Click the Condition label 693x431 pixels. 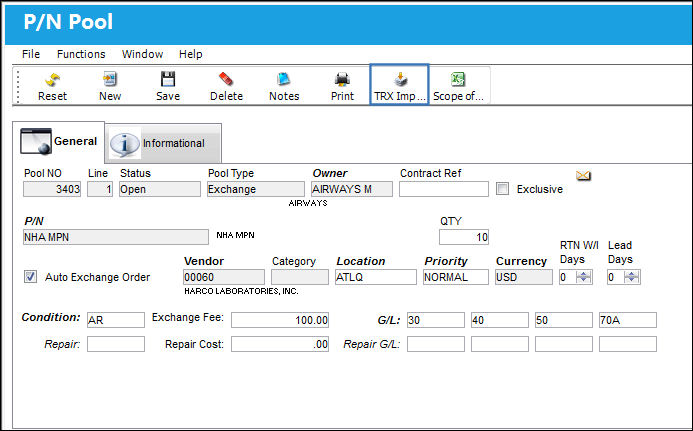pos(51,317)
